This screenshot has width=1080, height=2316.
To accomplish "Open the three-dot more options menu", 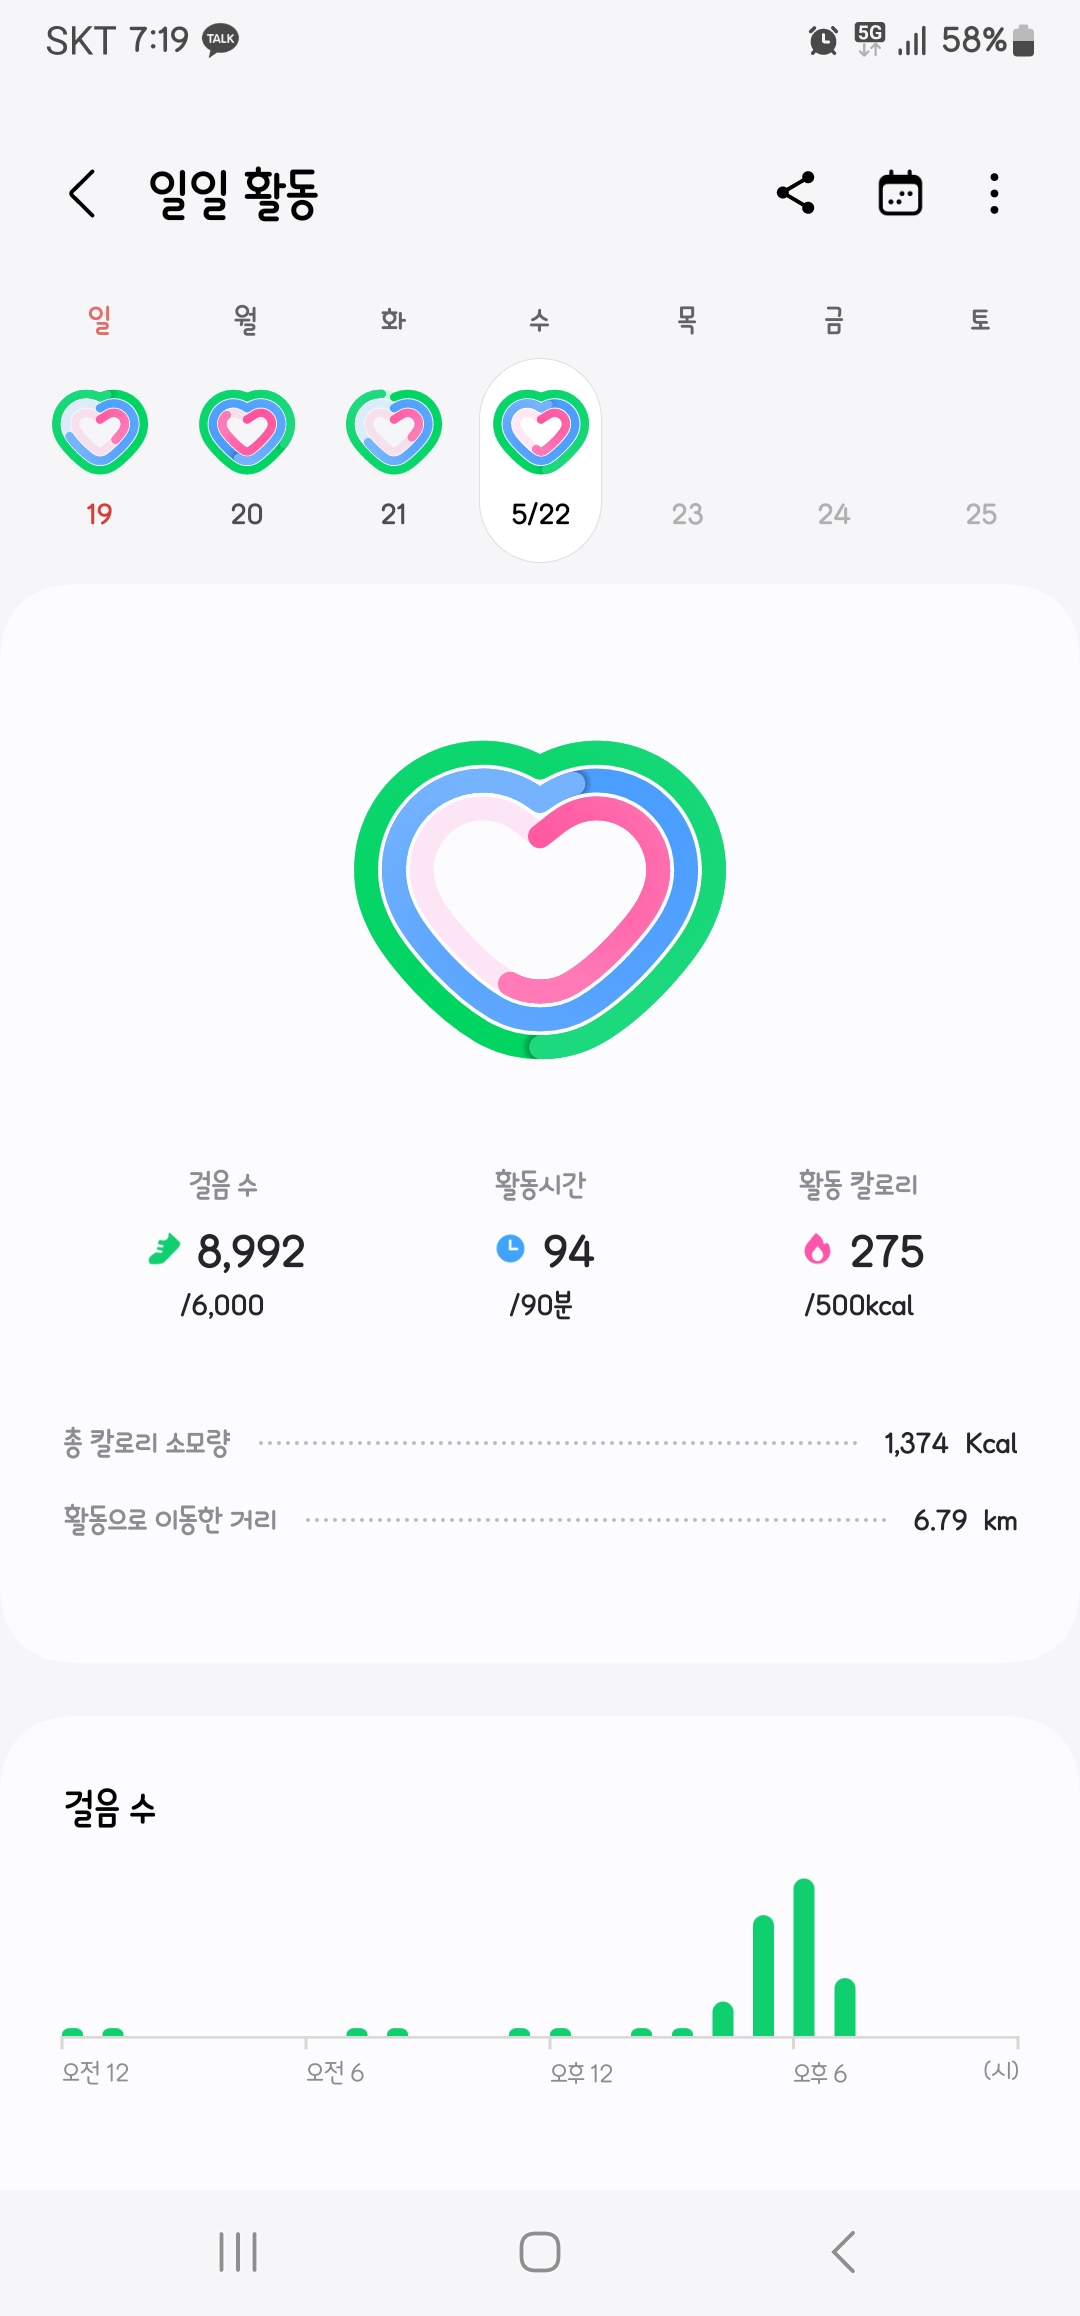I will (x=994, y=193).
